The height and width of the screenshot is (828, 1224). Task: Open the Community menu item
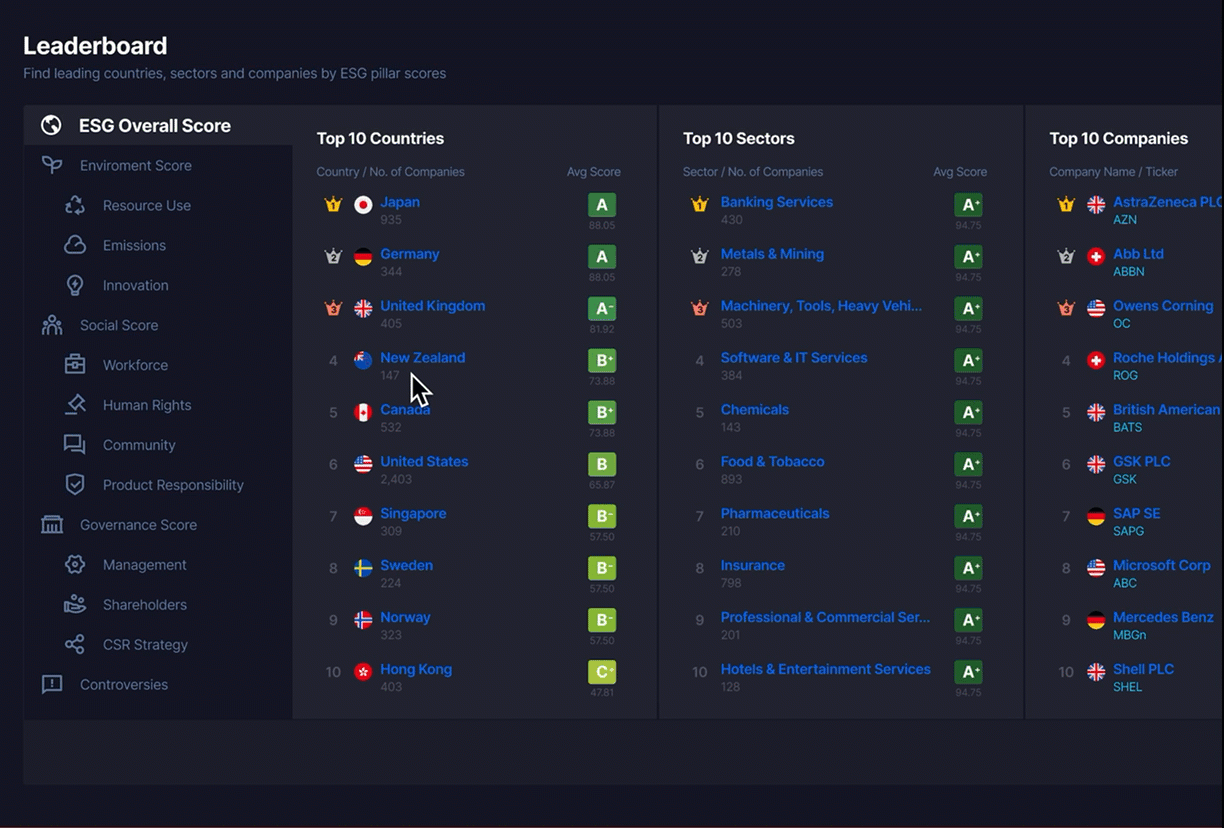point(139,445)
